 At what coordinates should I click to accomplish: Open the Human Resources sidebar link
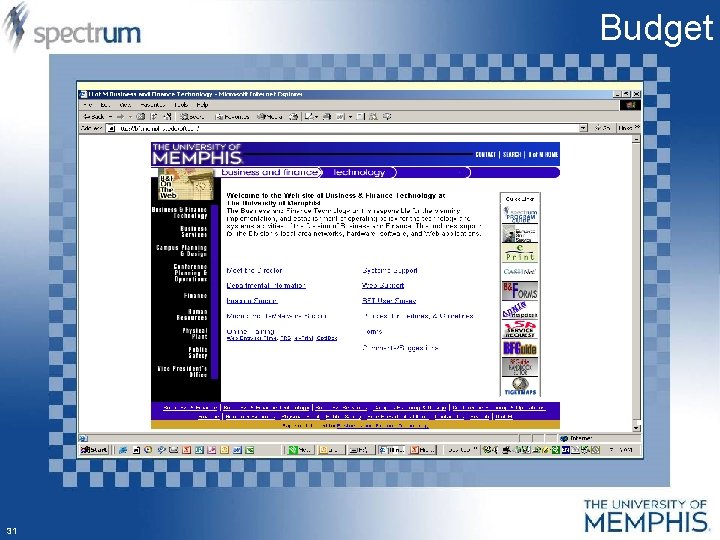[x=192, y=315]
